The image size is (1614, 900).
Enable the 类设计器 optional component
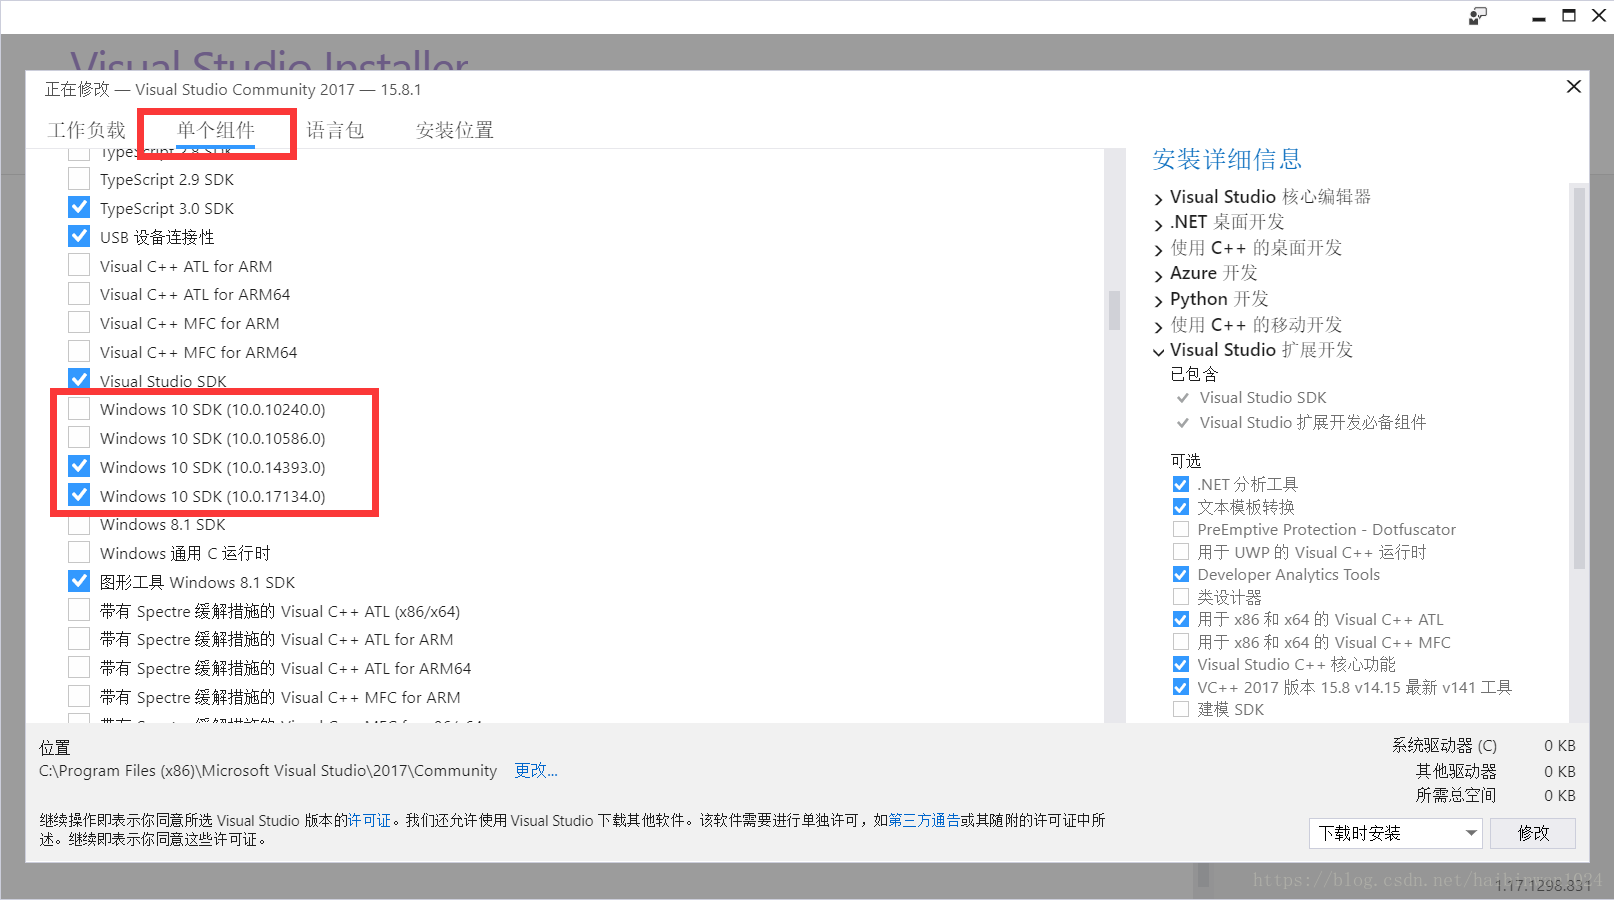click(x=1181, y=596)
